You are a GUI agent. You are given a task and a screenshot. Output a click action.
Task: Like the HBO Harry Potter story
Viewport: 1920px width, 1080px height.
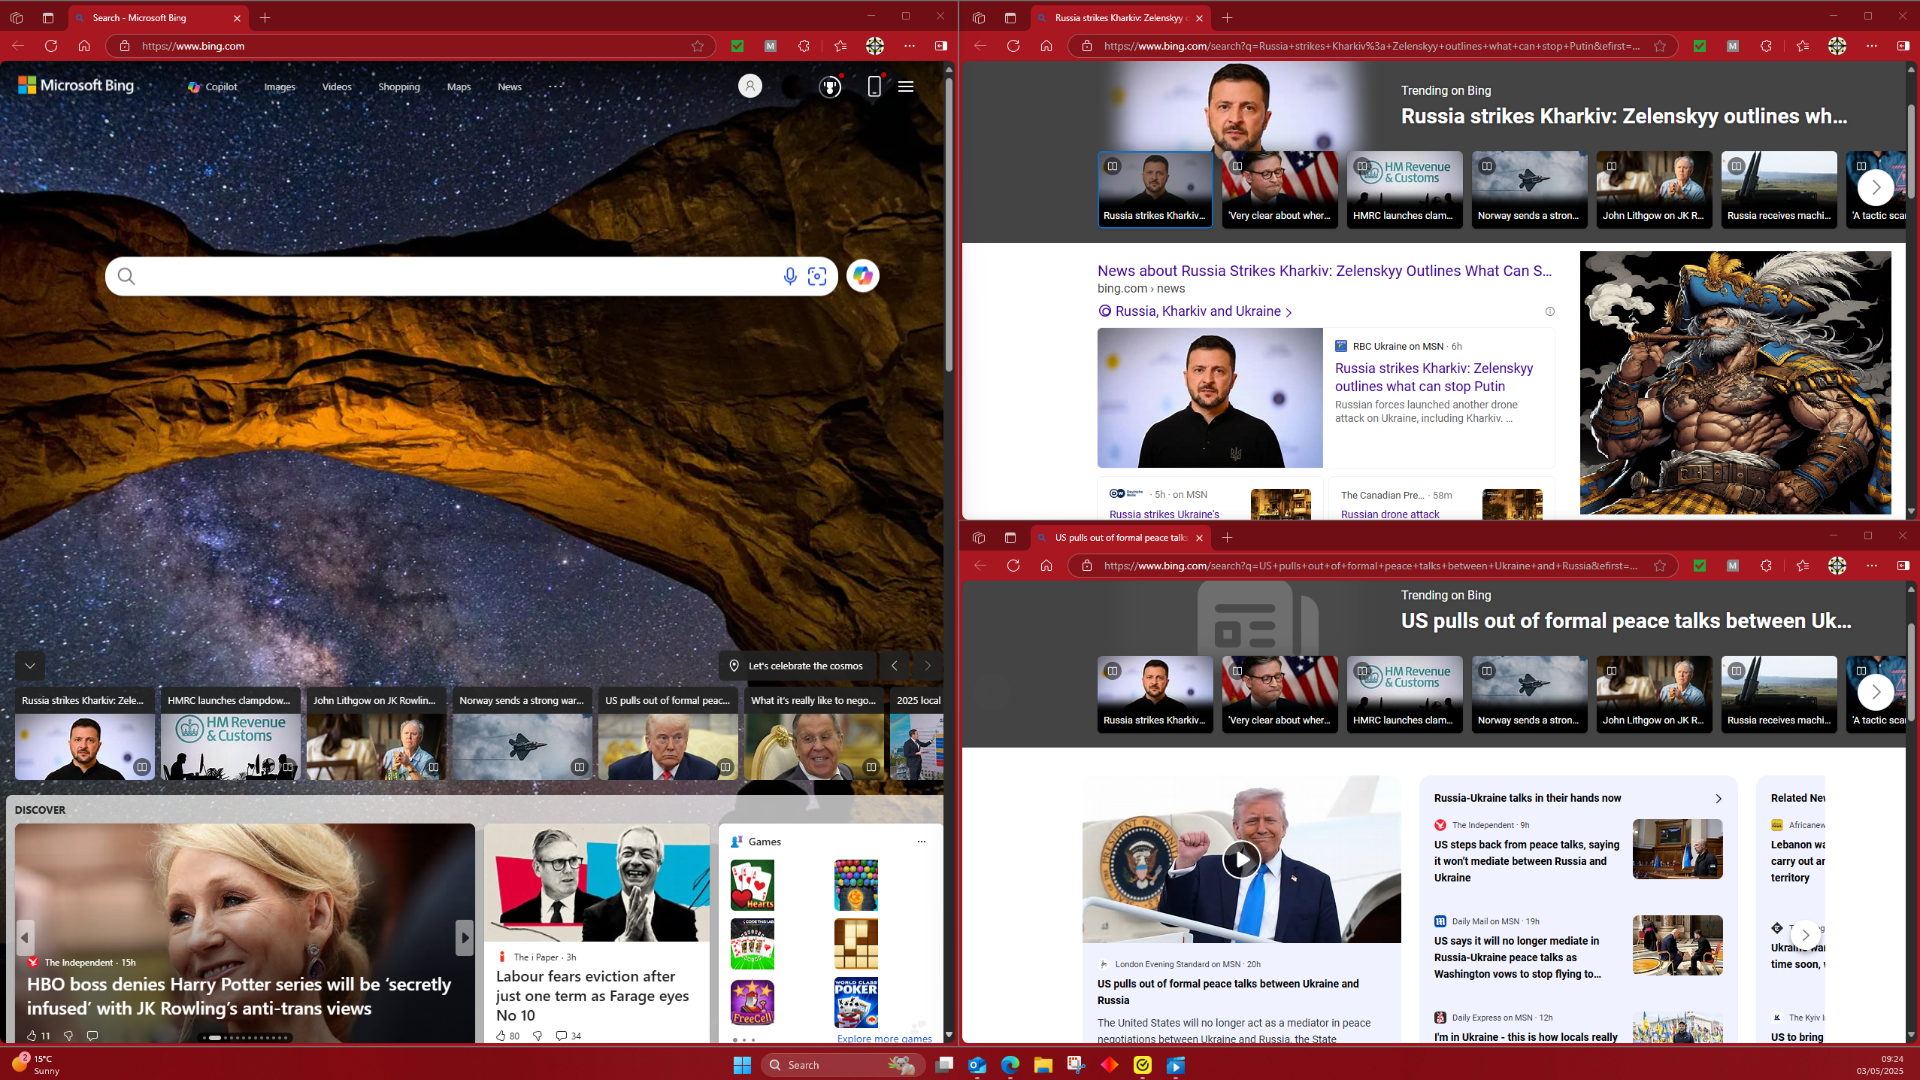[x=33, y=1036]
